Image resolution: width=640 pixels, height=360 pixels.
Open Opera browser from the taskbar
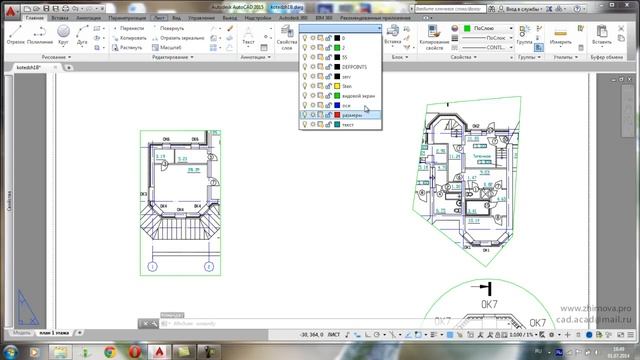[135, 352]
